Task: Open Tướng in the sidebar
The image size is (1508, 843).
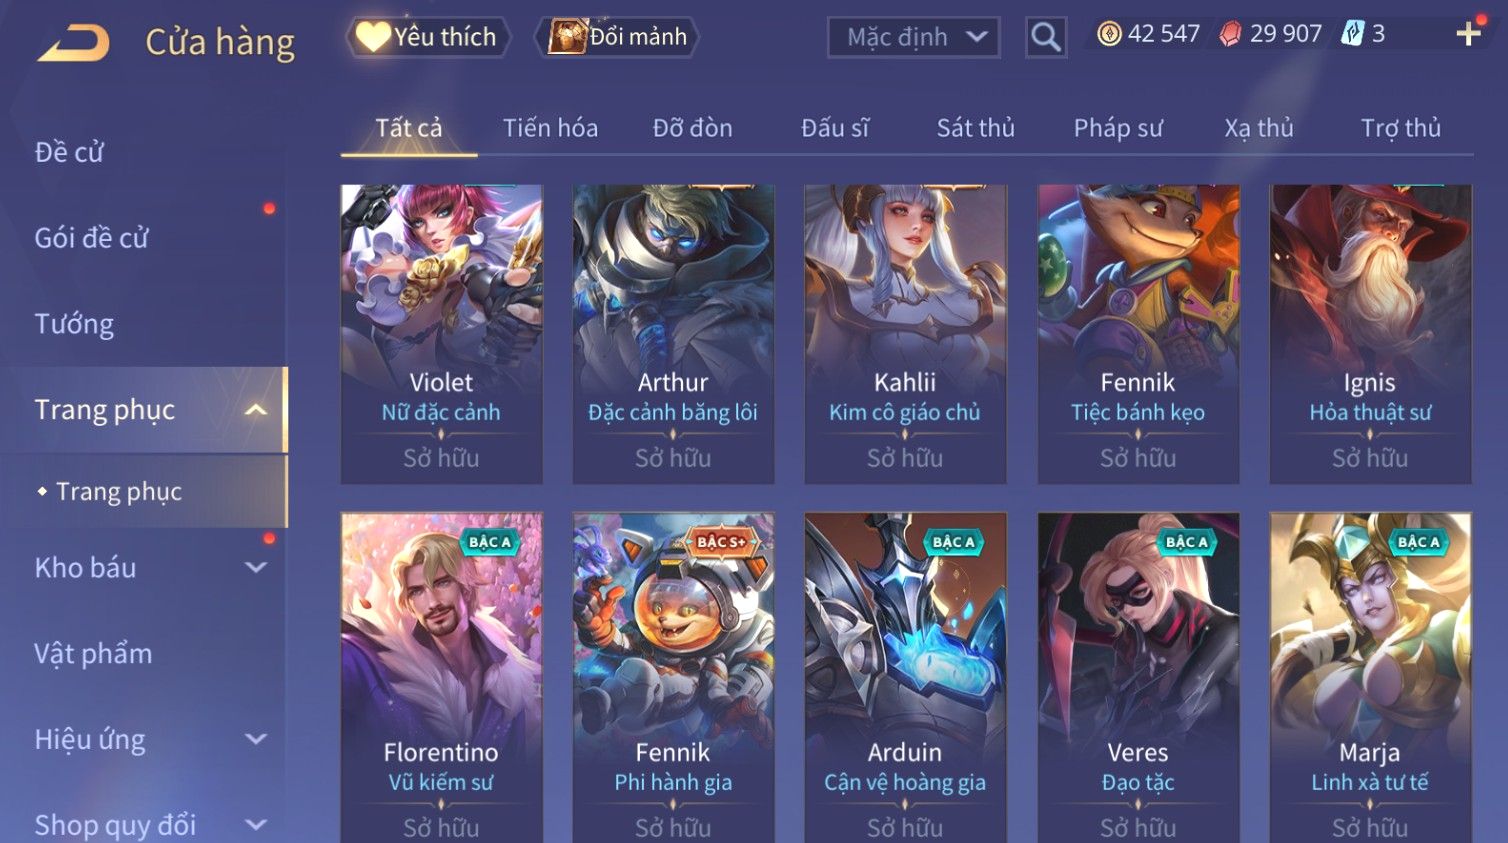Action: 74,324
